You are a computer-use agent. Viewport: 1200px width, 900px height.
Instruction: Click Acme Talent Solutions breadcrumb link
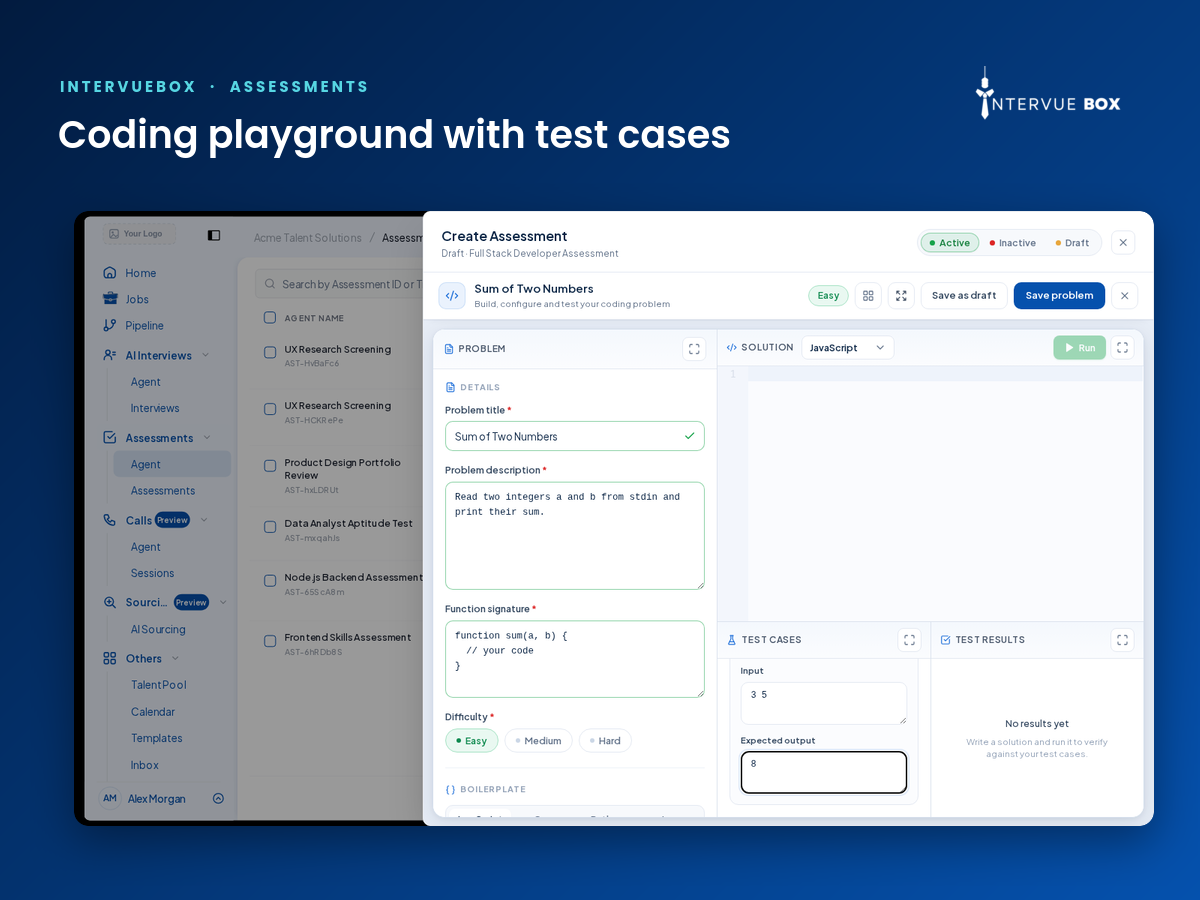[x=308, y=238]
